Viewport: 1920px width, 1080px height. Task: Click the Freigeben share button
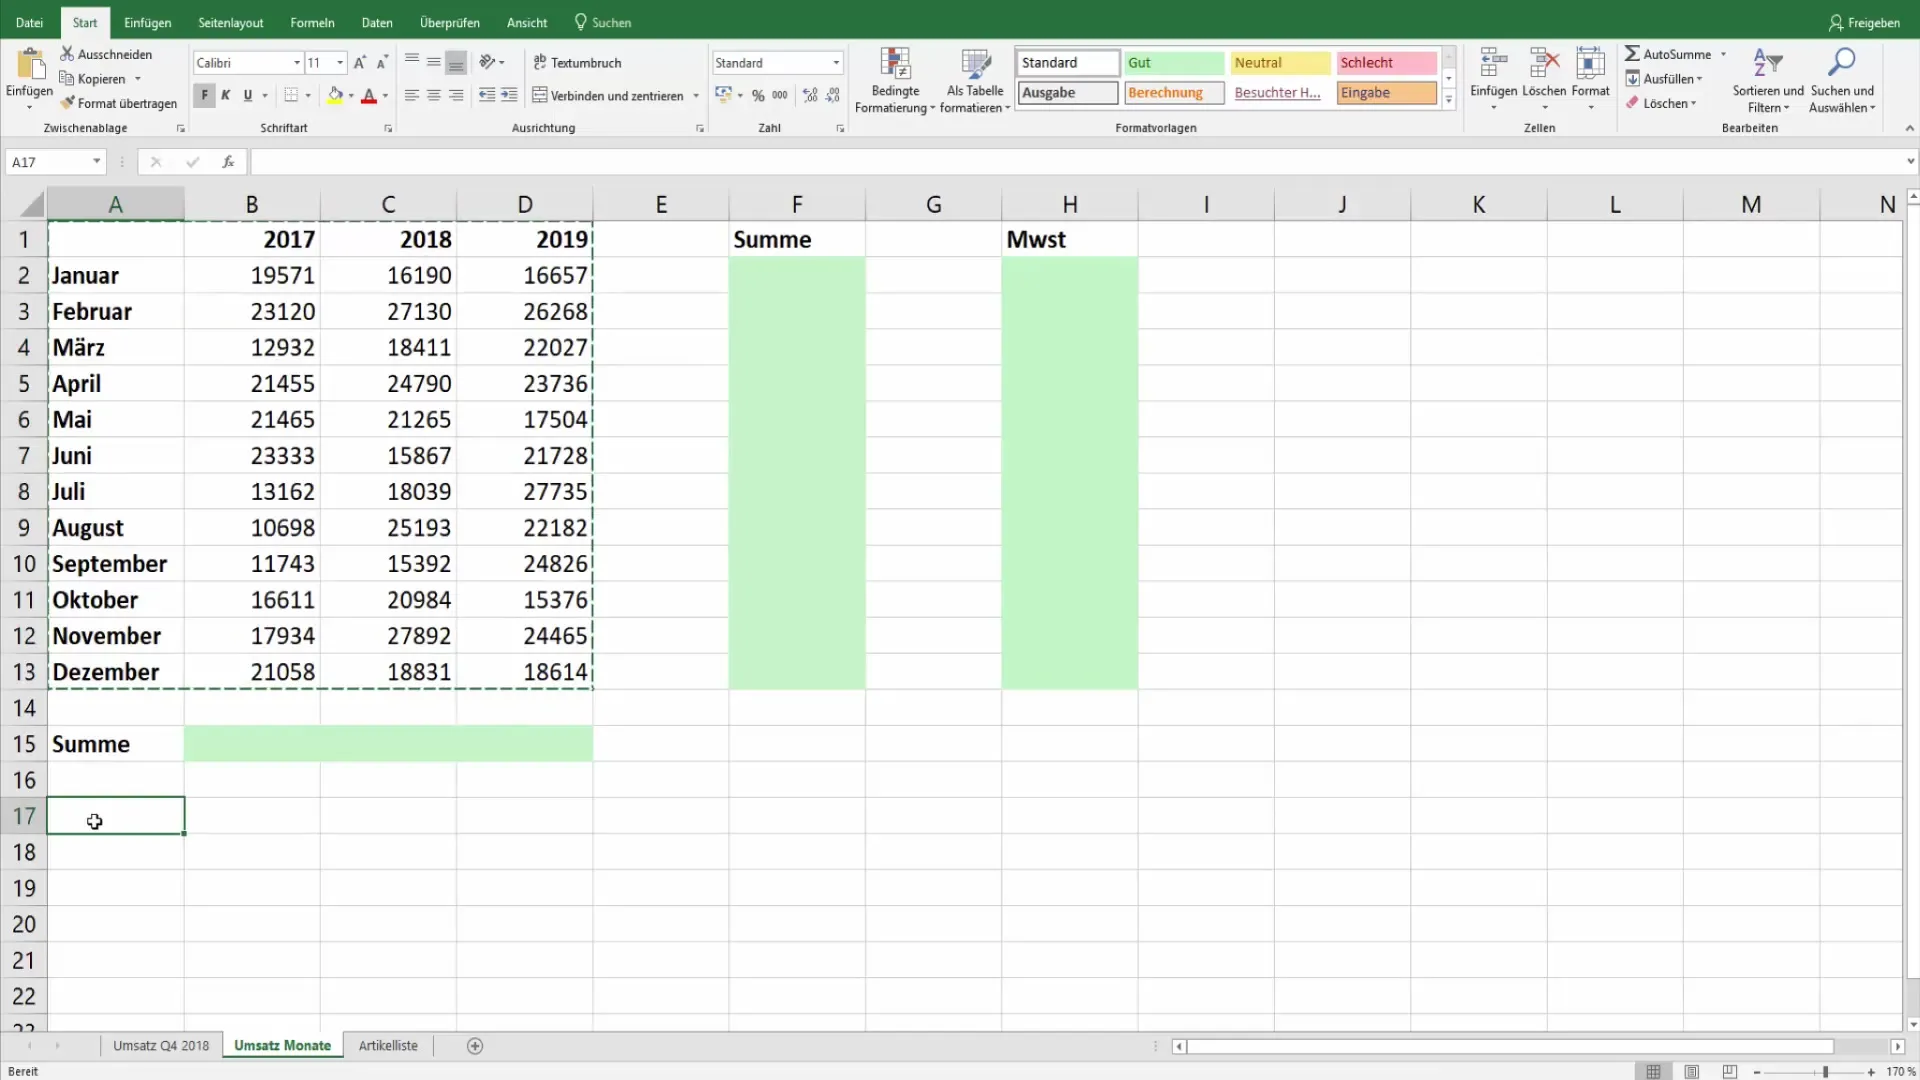click(1864, 22)
